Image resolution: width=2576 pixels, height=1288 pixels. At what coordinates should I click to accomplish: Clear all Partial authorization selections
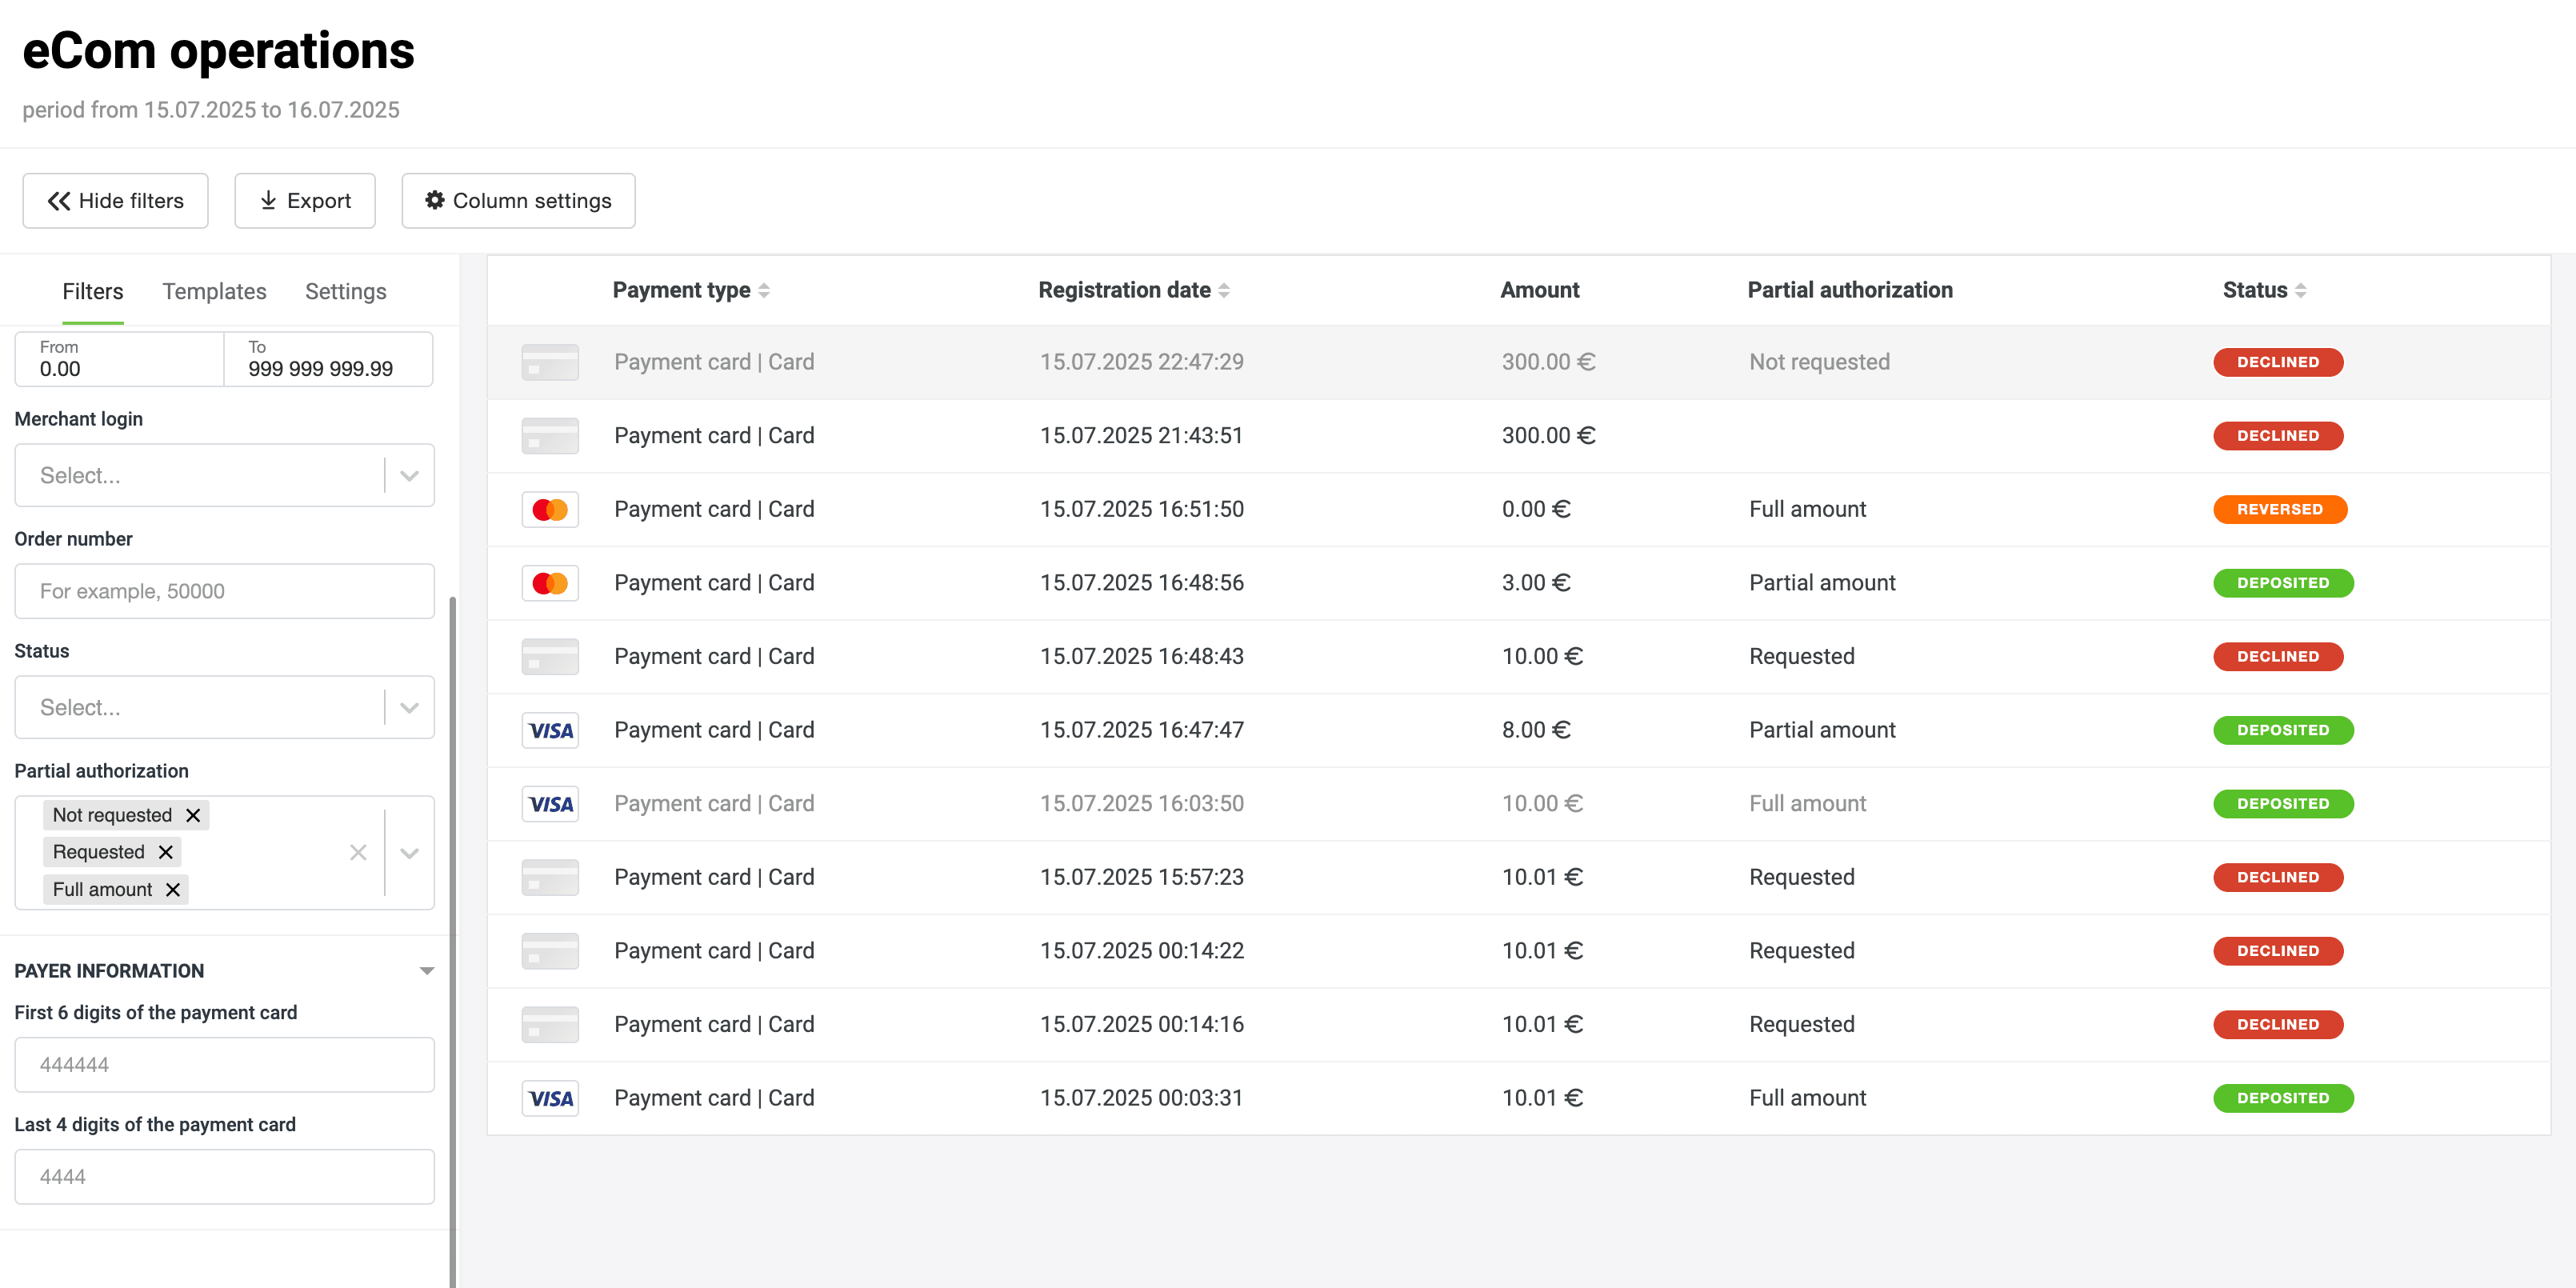click(x=358, y=852)
